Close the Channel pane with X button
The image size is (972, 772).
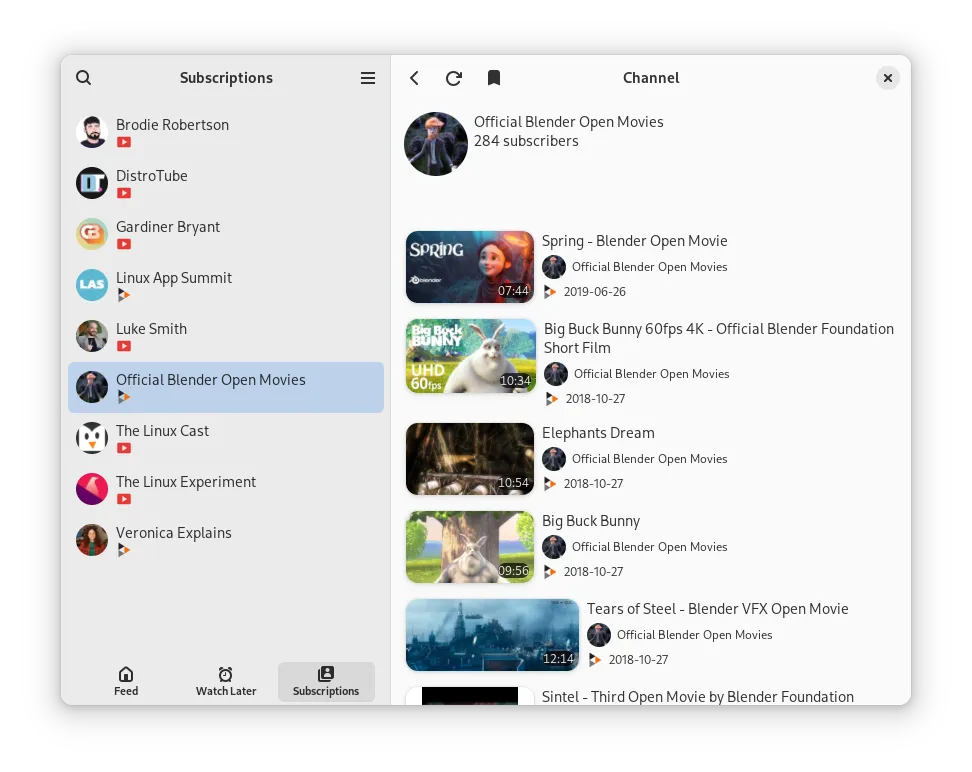[x=887, y=78]
